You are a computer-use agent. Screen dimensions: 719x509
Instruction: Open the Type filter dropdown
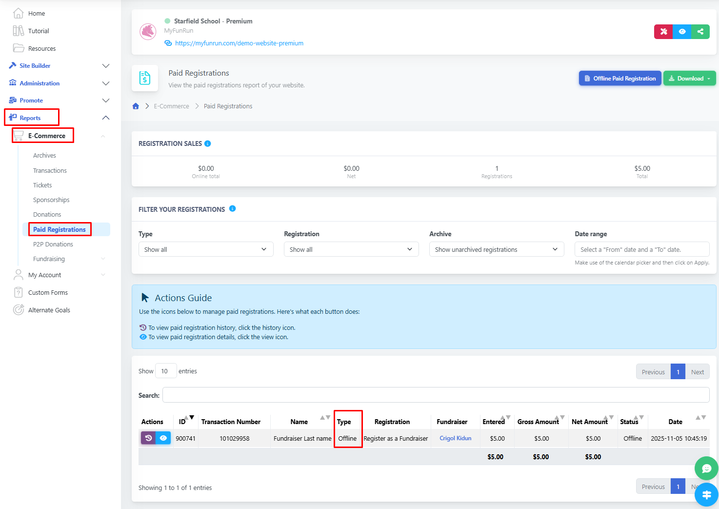(205, 249)
